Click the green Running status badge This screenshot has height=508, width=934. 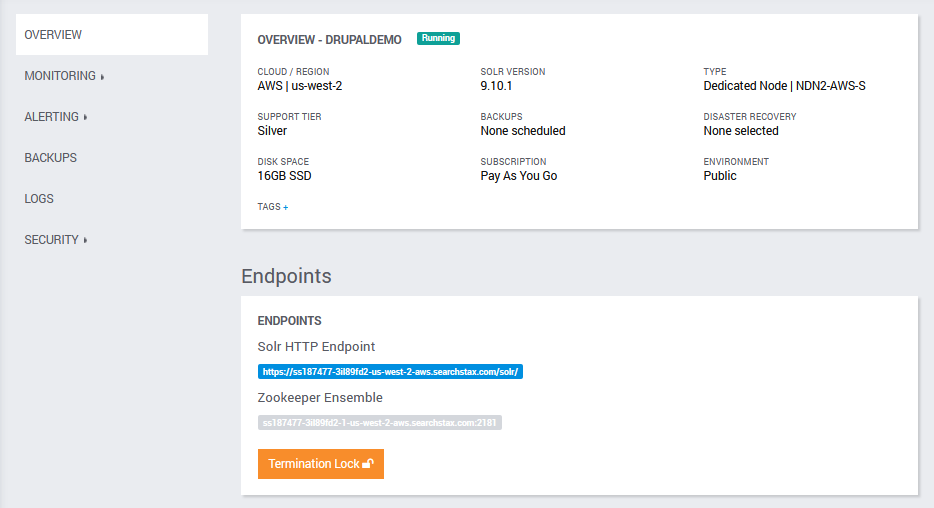coord(438,39)
